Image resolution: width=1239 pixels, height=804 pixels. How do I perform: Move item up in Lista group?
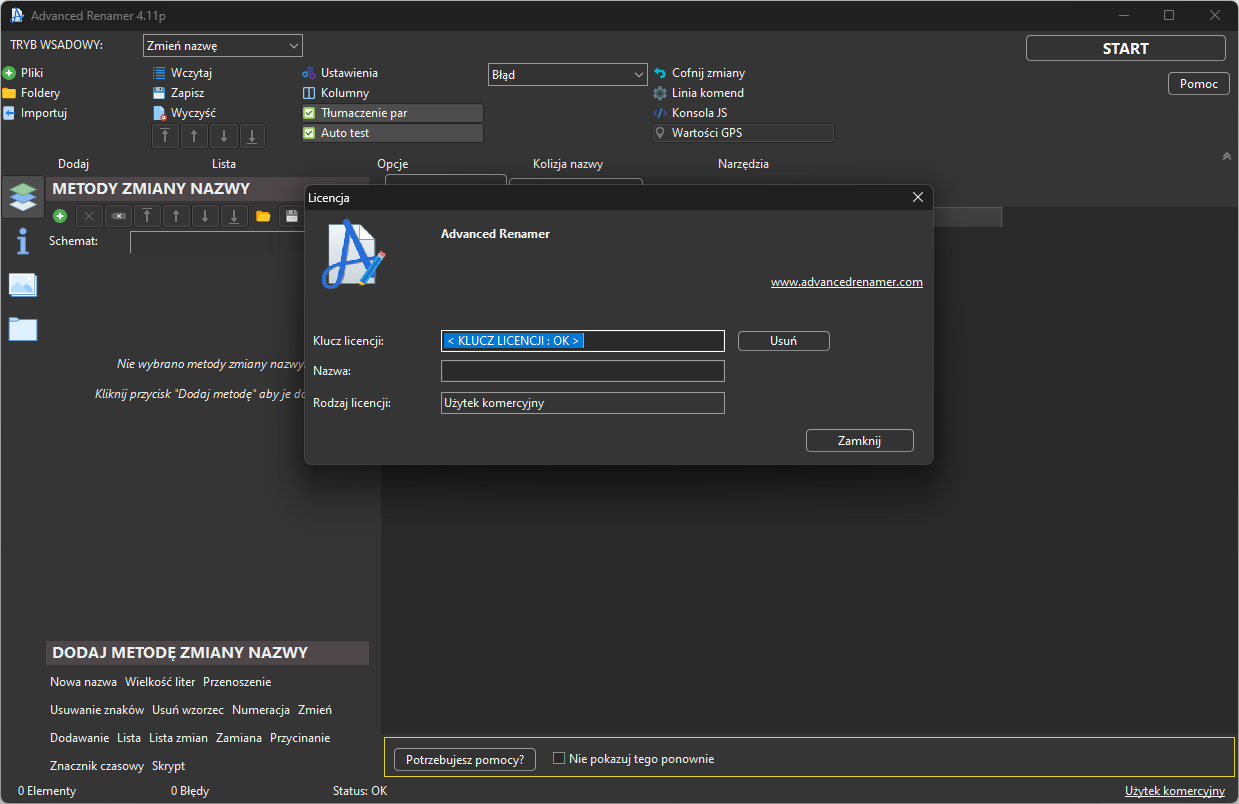(194, 136)
